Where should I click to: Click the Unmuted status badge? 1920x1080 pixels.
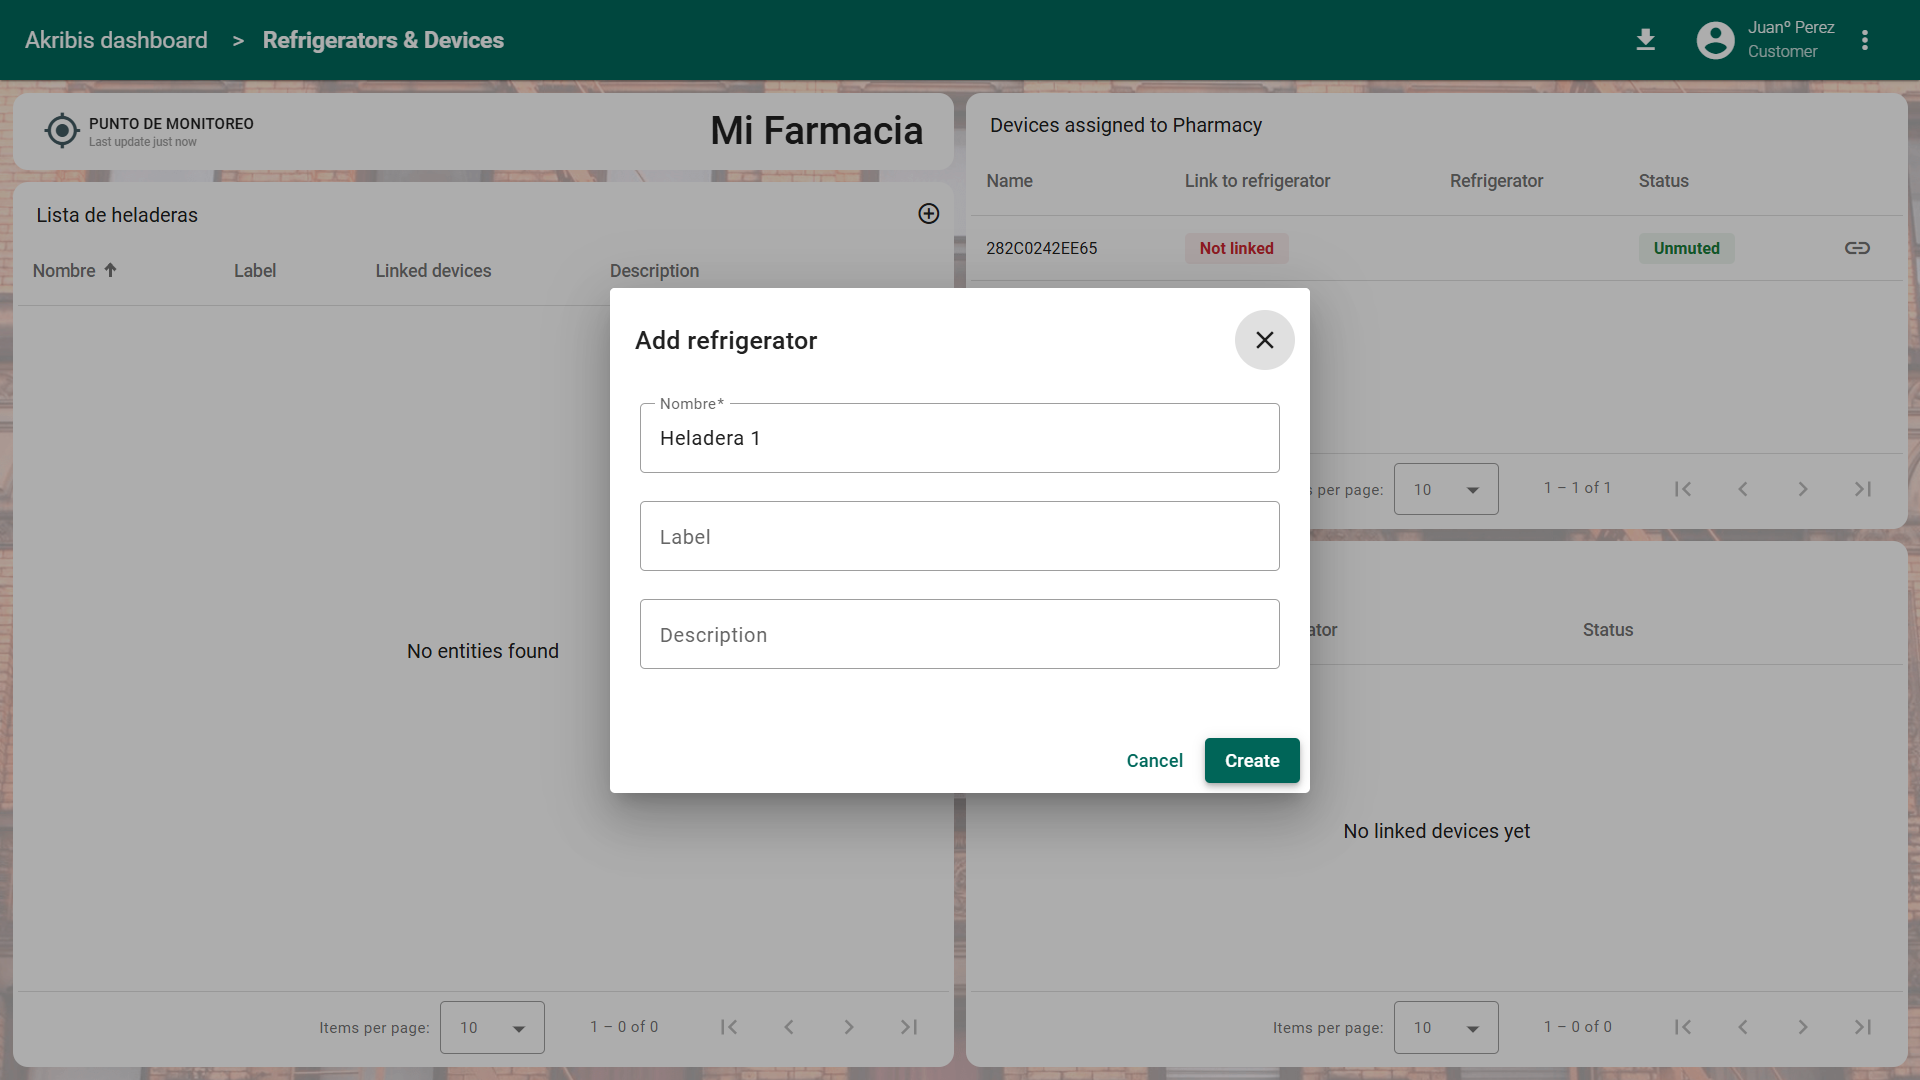[x=1686, y=248]
